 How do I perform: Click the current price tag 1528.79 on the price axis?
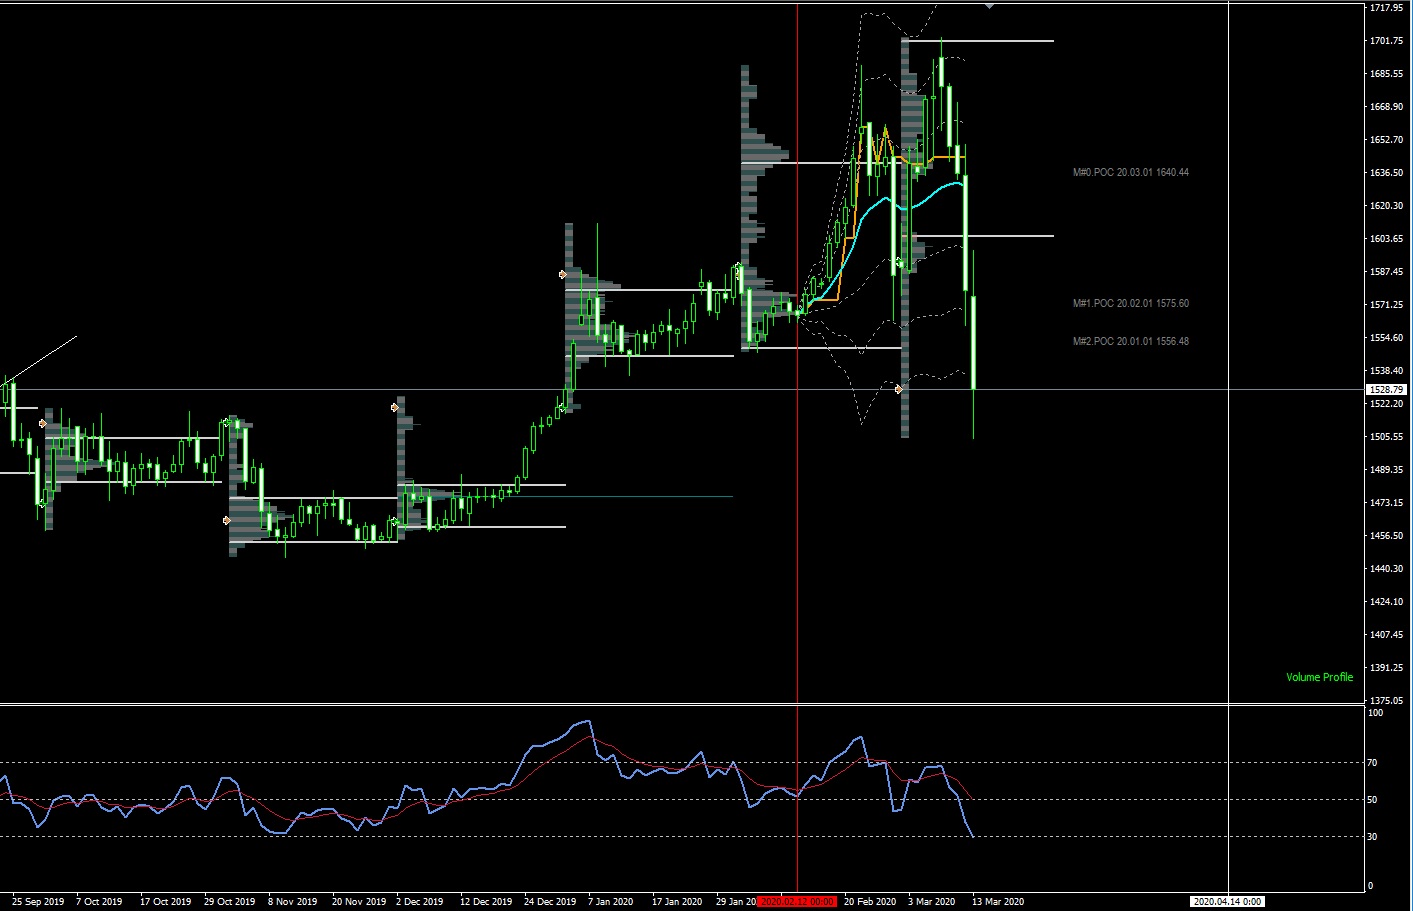click(x=1386, y=389)
